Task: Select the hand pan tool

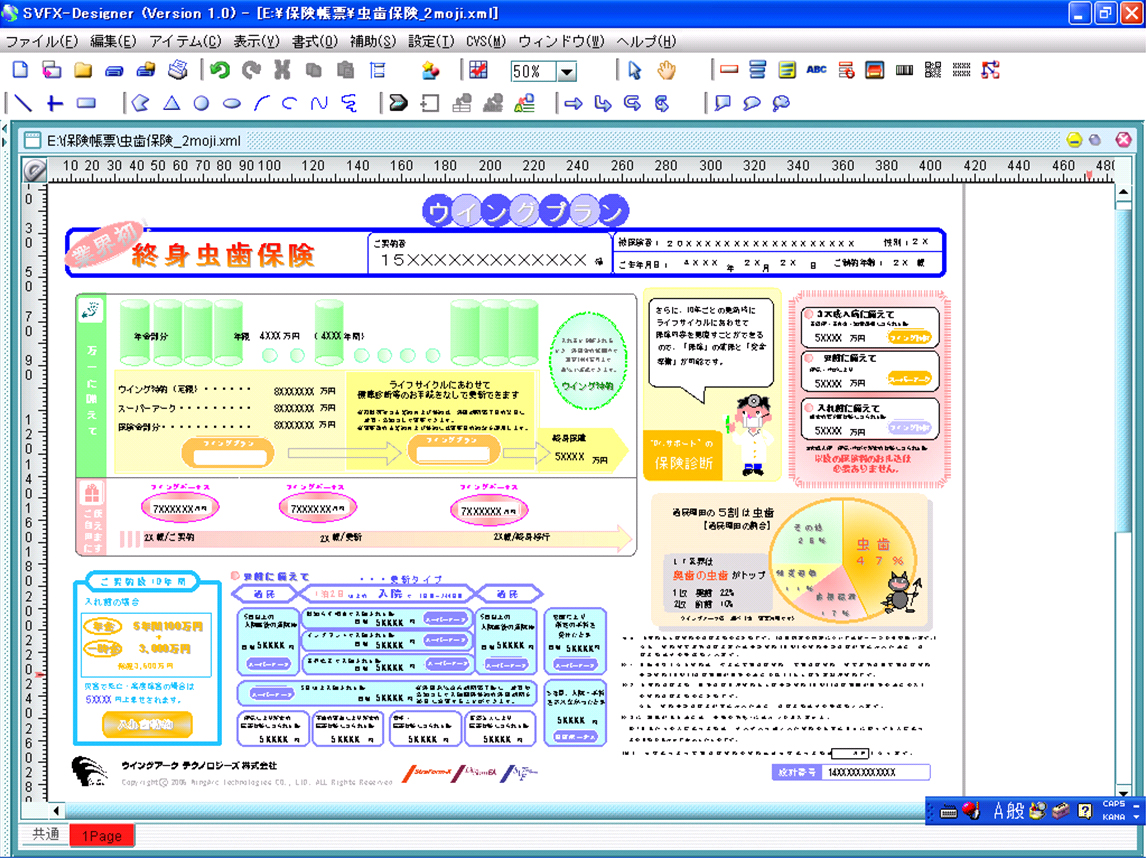Action: pos(666,70)
